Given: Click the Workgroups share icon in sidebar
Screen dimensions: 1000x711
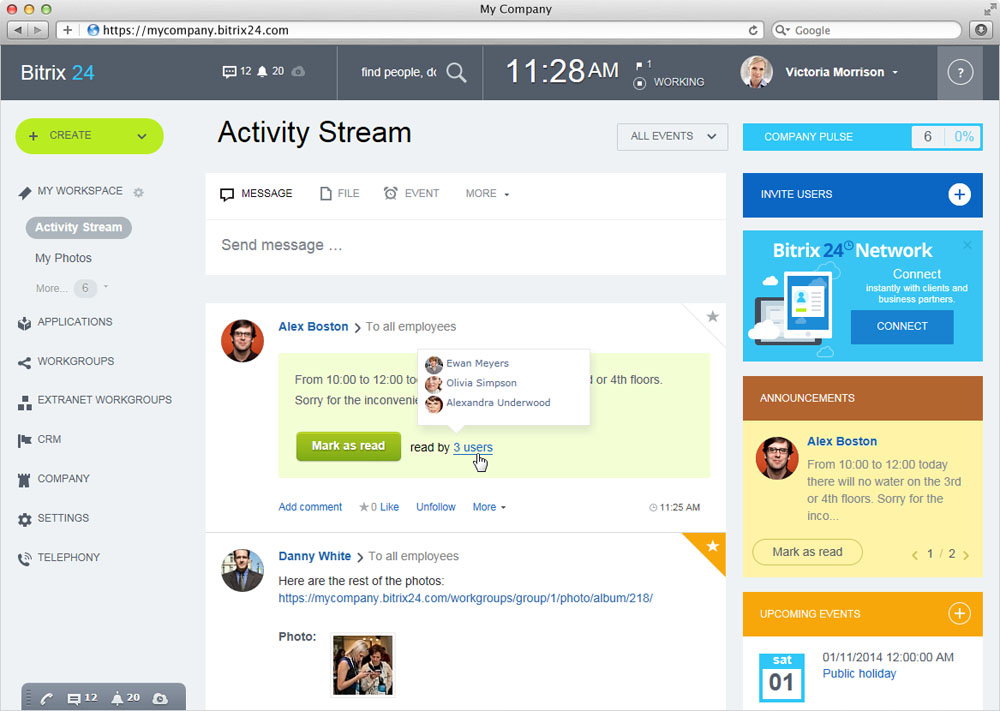Looking at the screenshot, I should [24, 363].
